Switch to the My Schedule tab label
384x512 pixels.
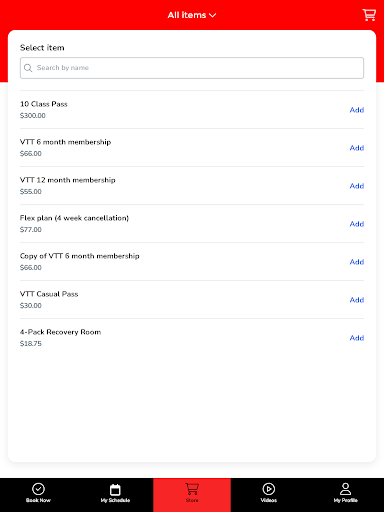115,500
